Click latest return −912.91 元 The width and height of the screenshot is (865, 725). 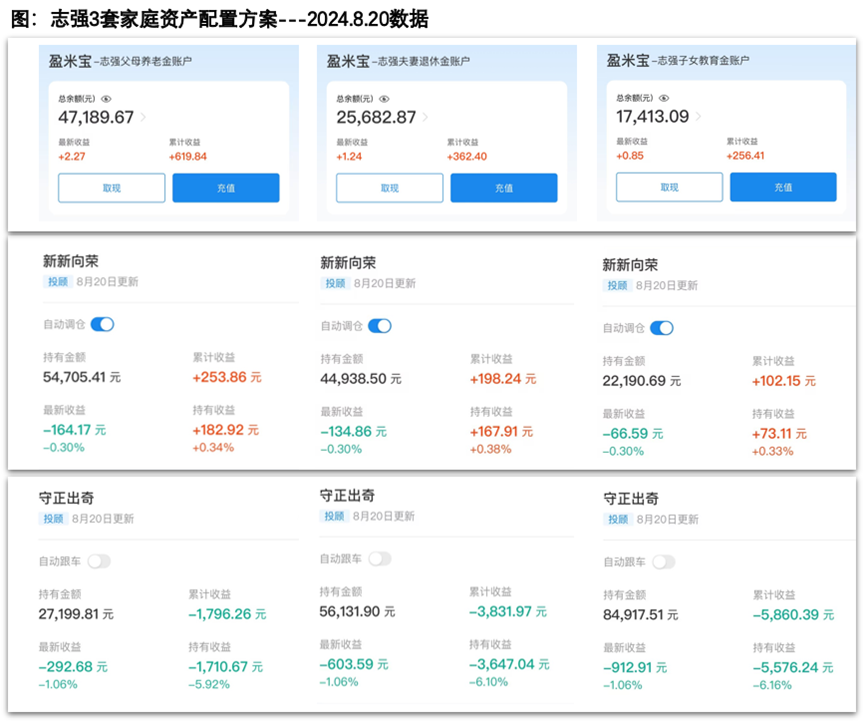click(635, 668)
